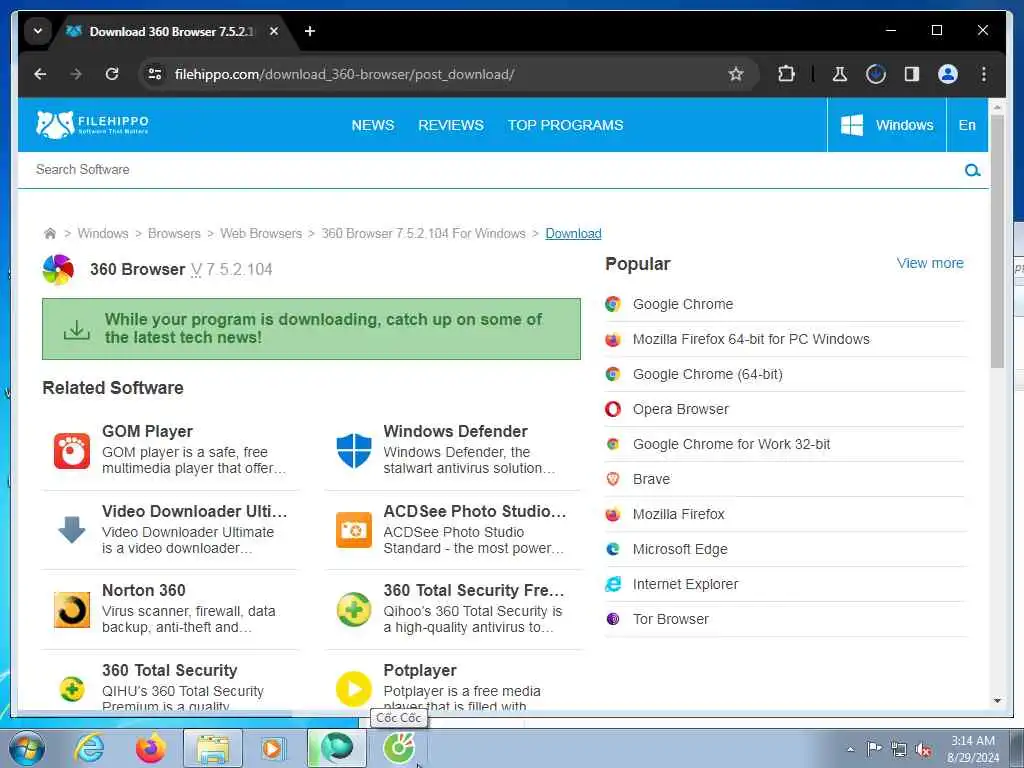Click the Video Downloader Ultimate arrow icon
This screenshot has height=768, width=1024.
[72, 530]
